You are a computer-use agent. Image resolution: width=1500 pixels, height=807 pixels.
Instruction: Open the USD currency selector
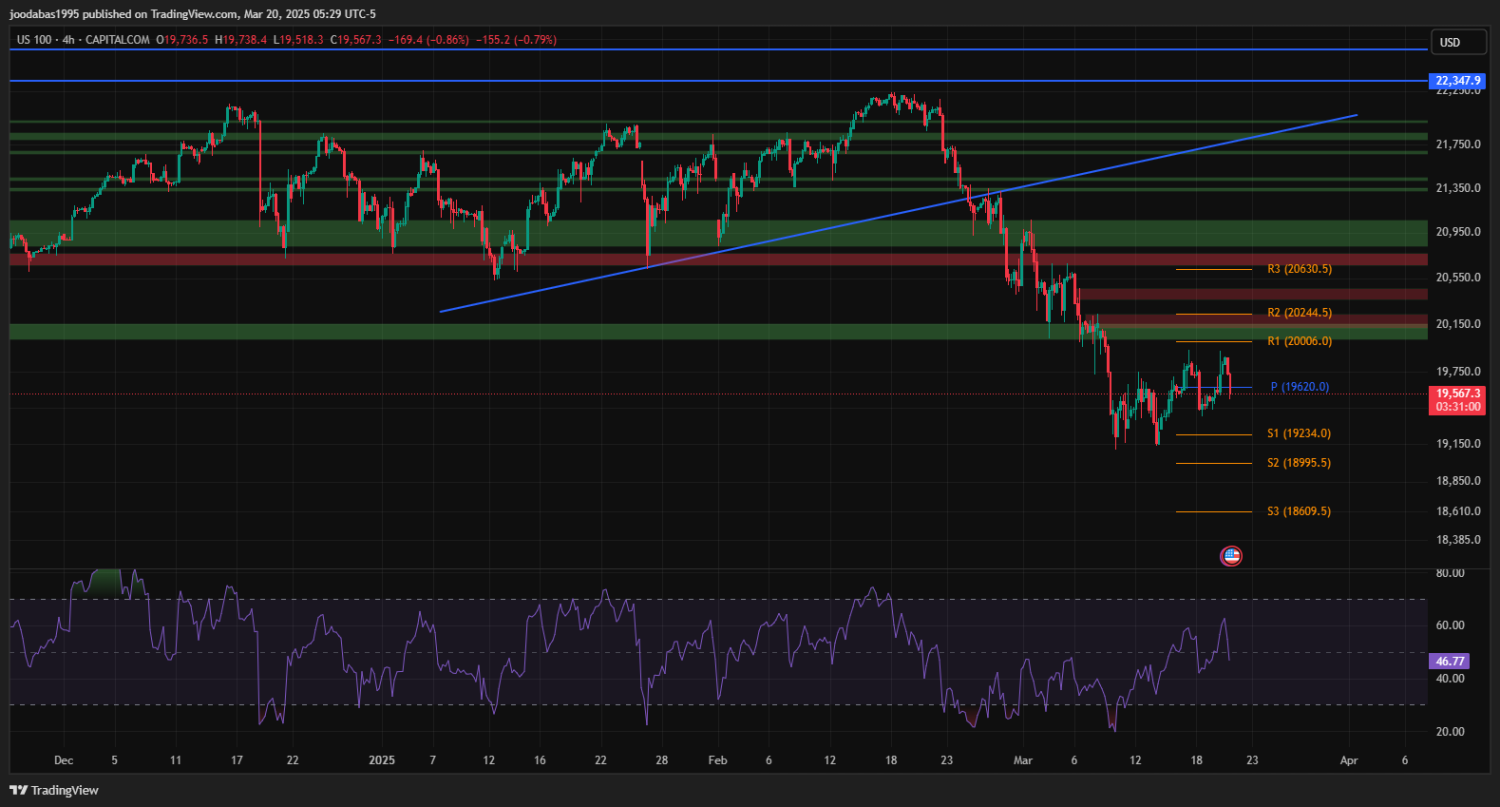pyautogui.click(x=1447, y=42)
